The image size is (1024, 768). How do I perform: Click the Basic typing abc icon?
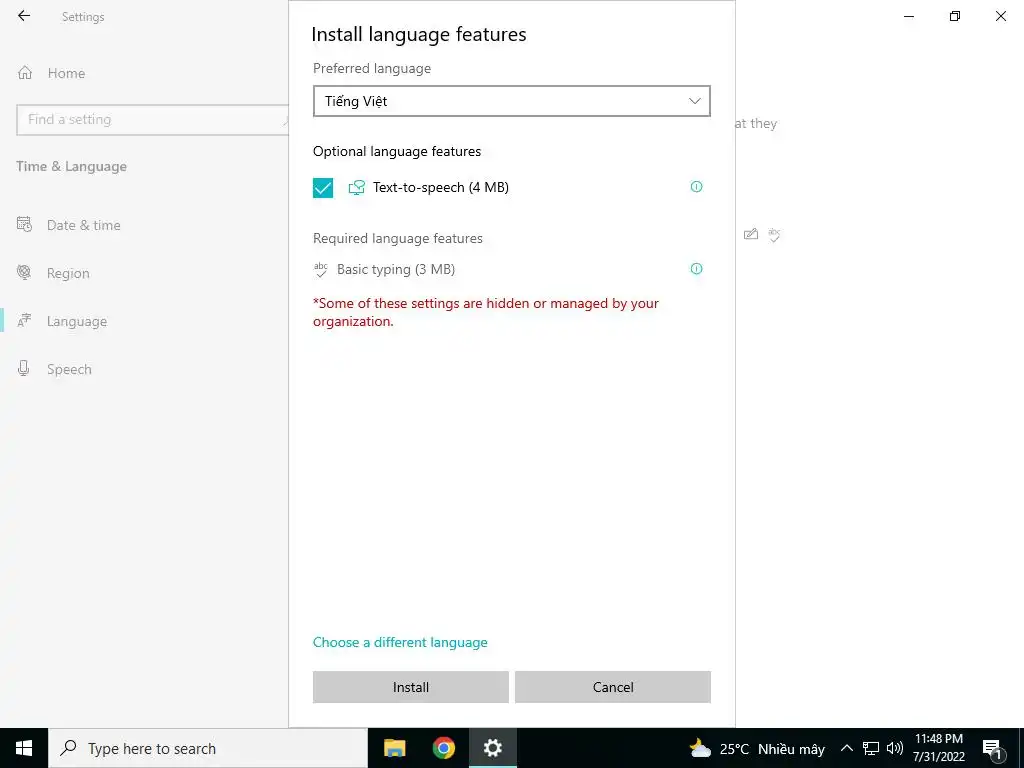pyautogui.click(x=321, y=269)
